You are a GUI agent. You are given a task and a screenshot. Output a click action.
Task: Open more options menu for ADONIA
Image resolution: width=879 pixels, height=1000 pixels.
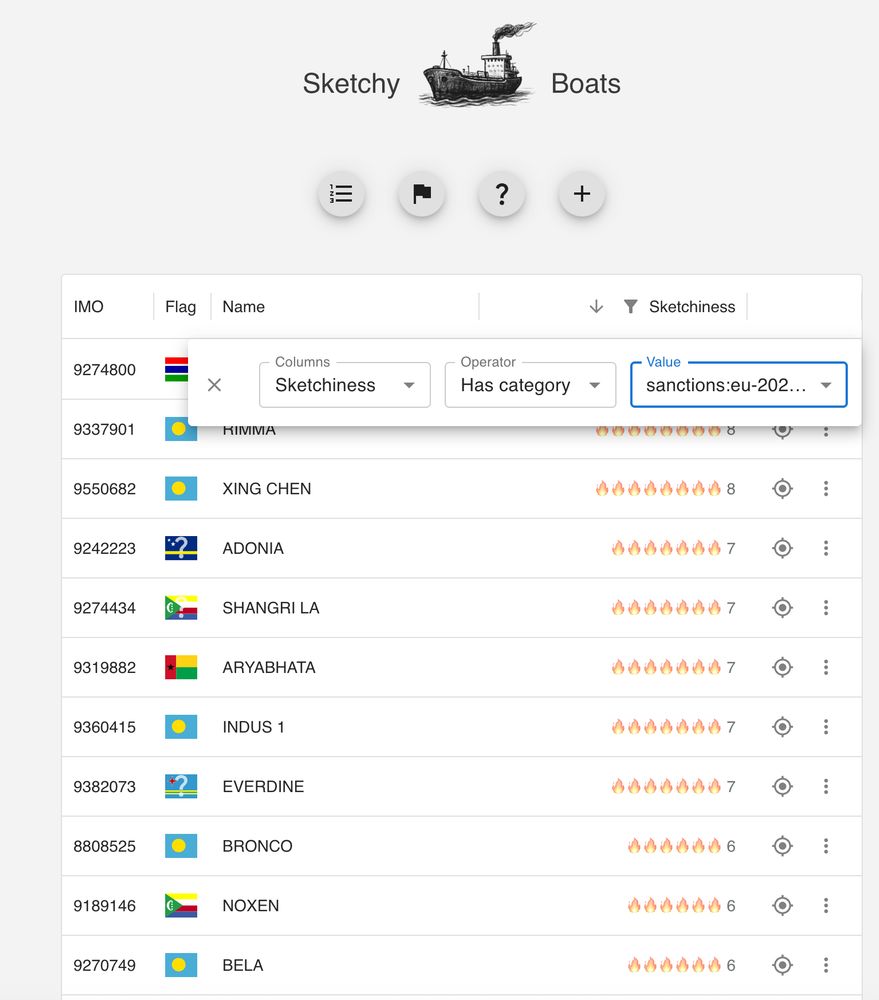(826, 548)
